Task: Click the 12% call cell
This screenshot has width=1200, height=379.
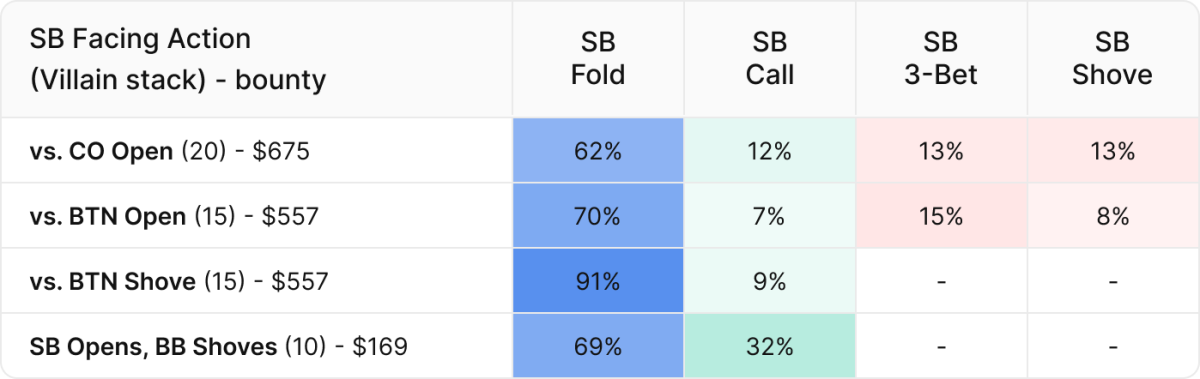Action: [x=770, y=151]
